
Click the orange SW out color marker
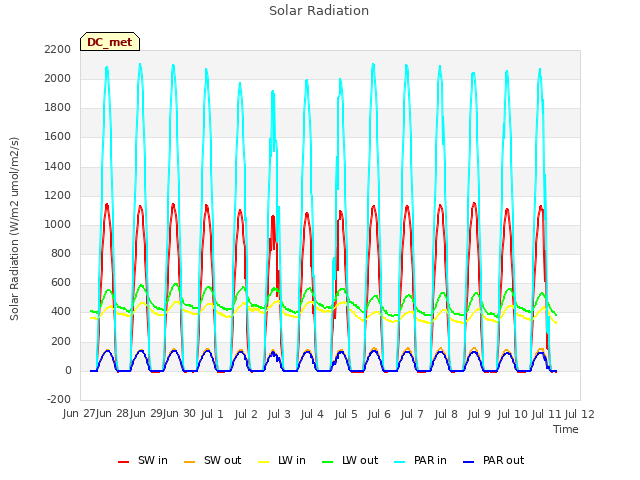(189, 462)
